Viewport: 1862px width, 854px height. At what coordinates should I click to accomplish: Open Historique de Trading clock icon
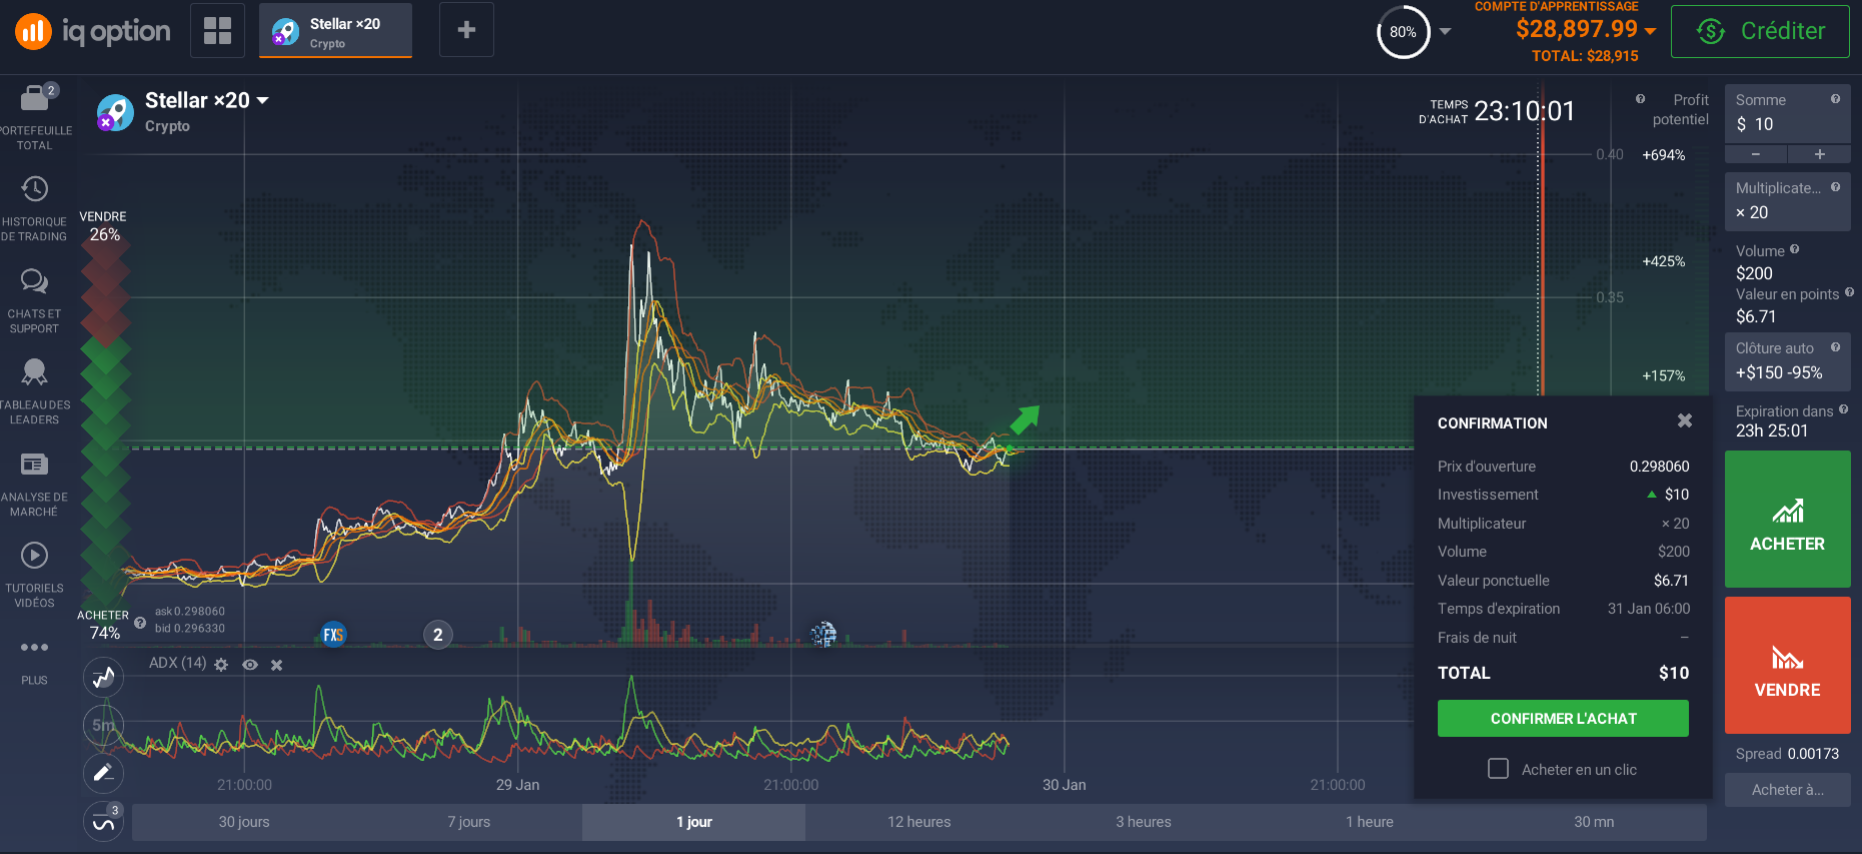pos(35,189)
